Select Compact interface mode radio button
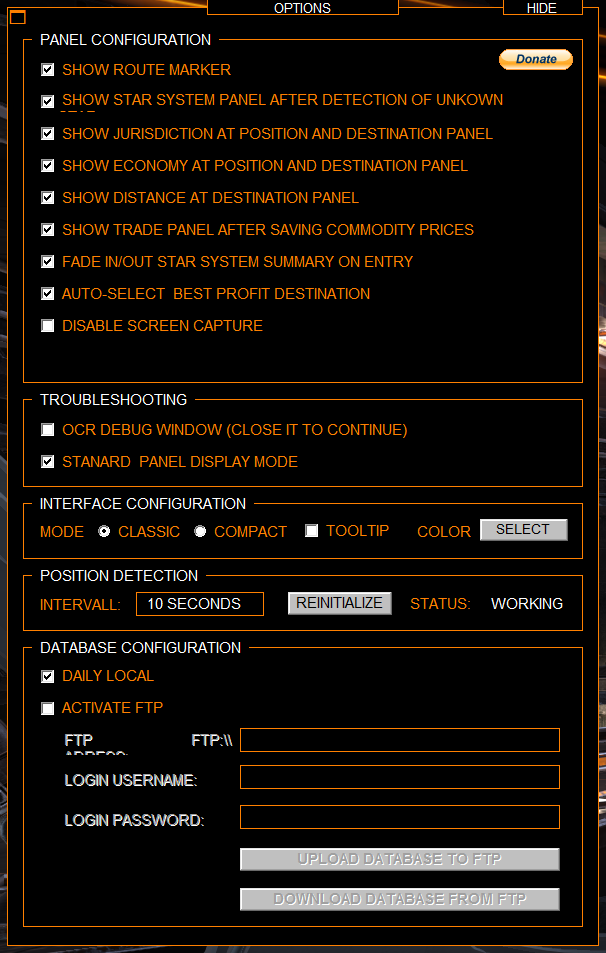The image size is (606, 953). [x=200, y=531]
